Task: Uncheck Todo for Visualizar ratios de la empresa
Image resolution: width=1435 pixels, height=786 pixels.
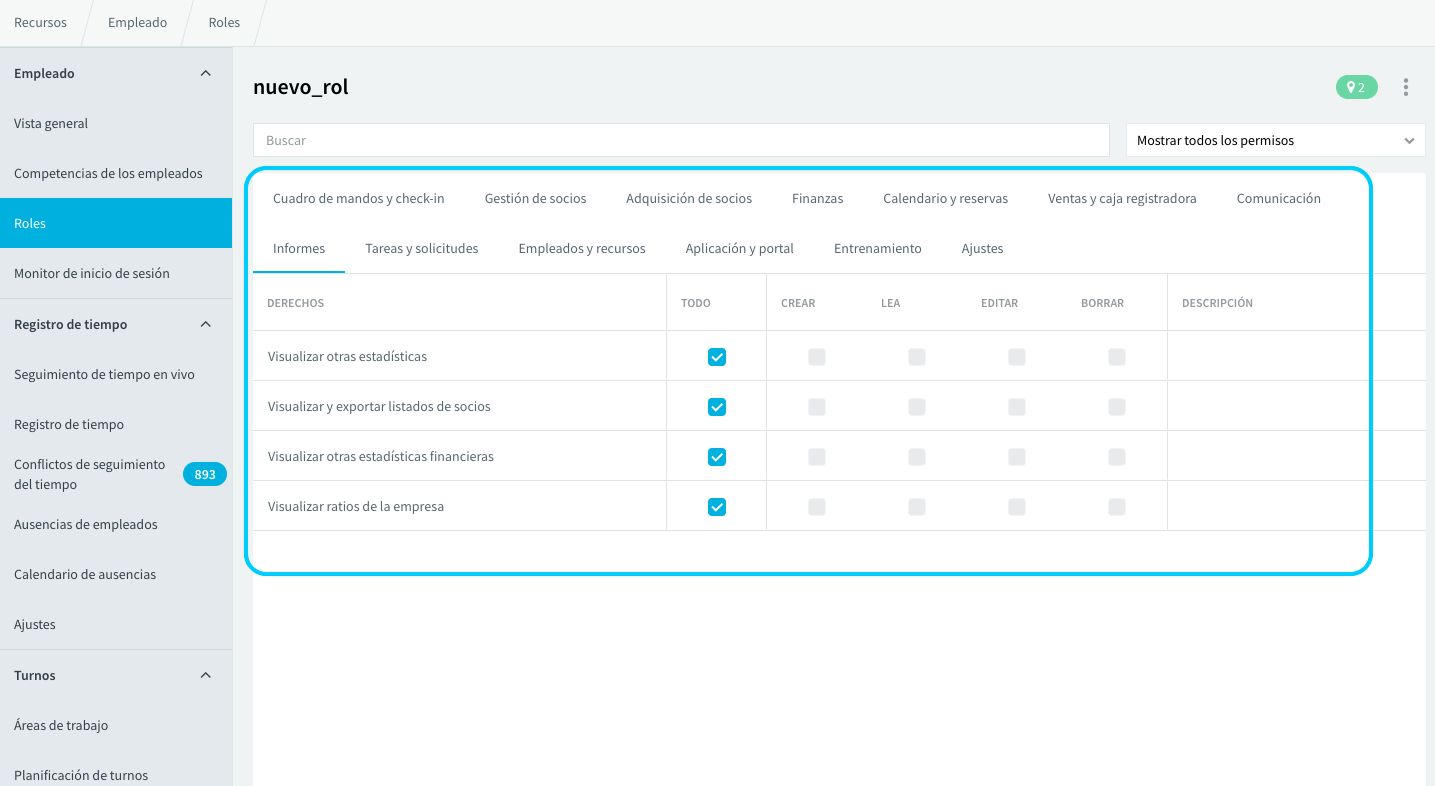Action: click(717, 507)
